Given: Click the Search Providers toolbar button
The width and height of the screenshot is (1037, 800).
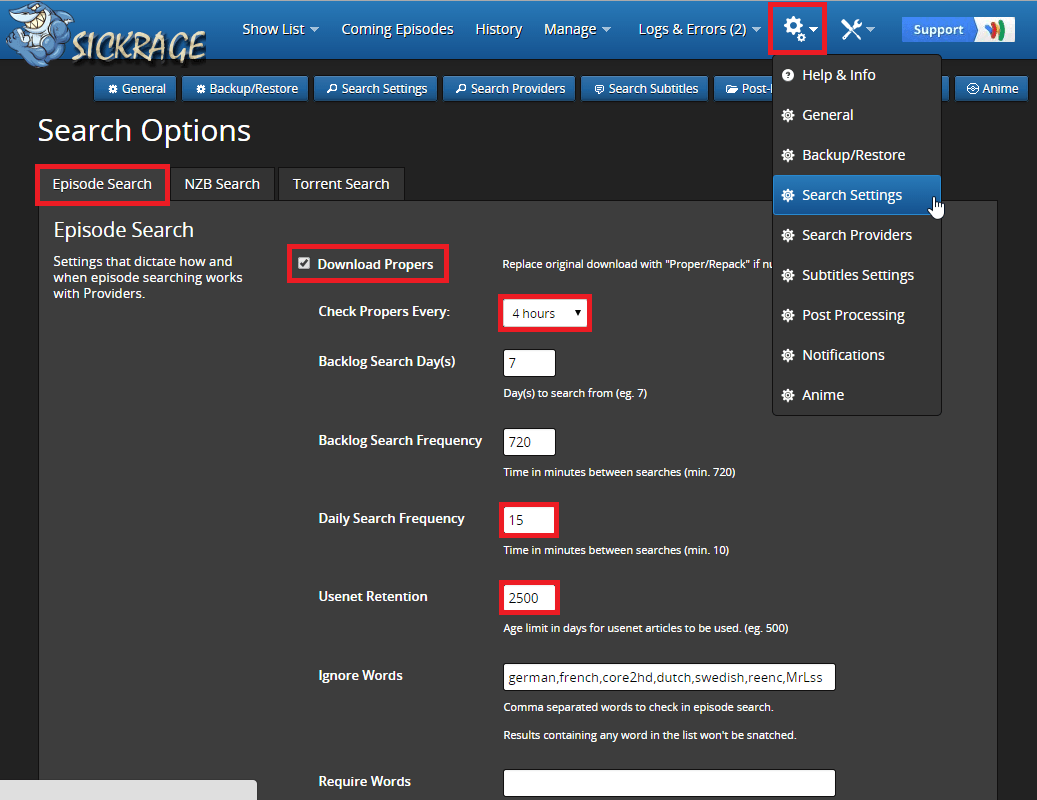Looking at the screenshot, I should tap(509, 88).
